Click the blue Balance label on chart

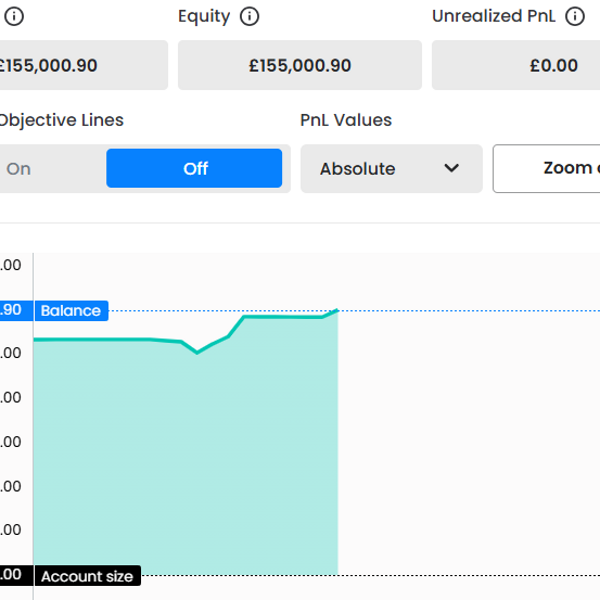[x=70, y=311]
